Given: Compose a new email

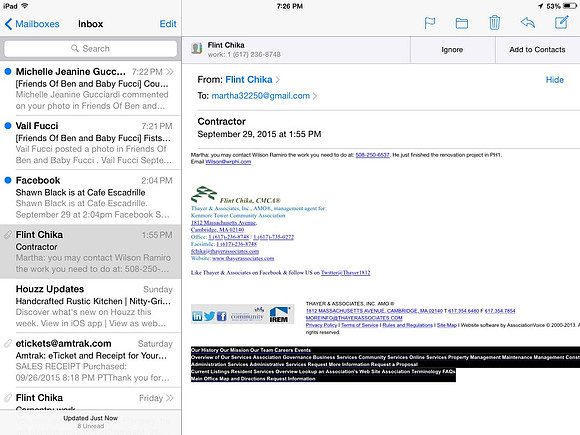Looking at the screenshot, I should coord(562,22).
